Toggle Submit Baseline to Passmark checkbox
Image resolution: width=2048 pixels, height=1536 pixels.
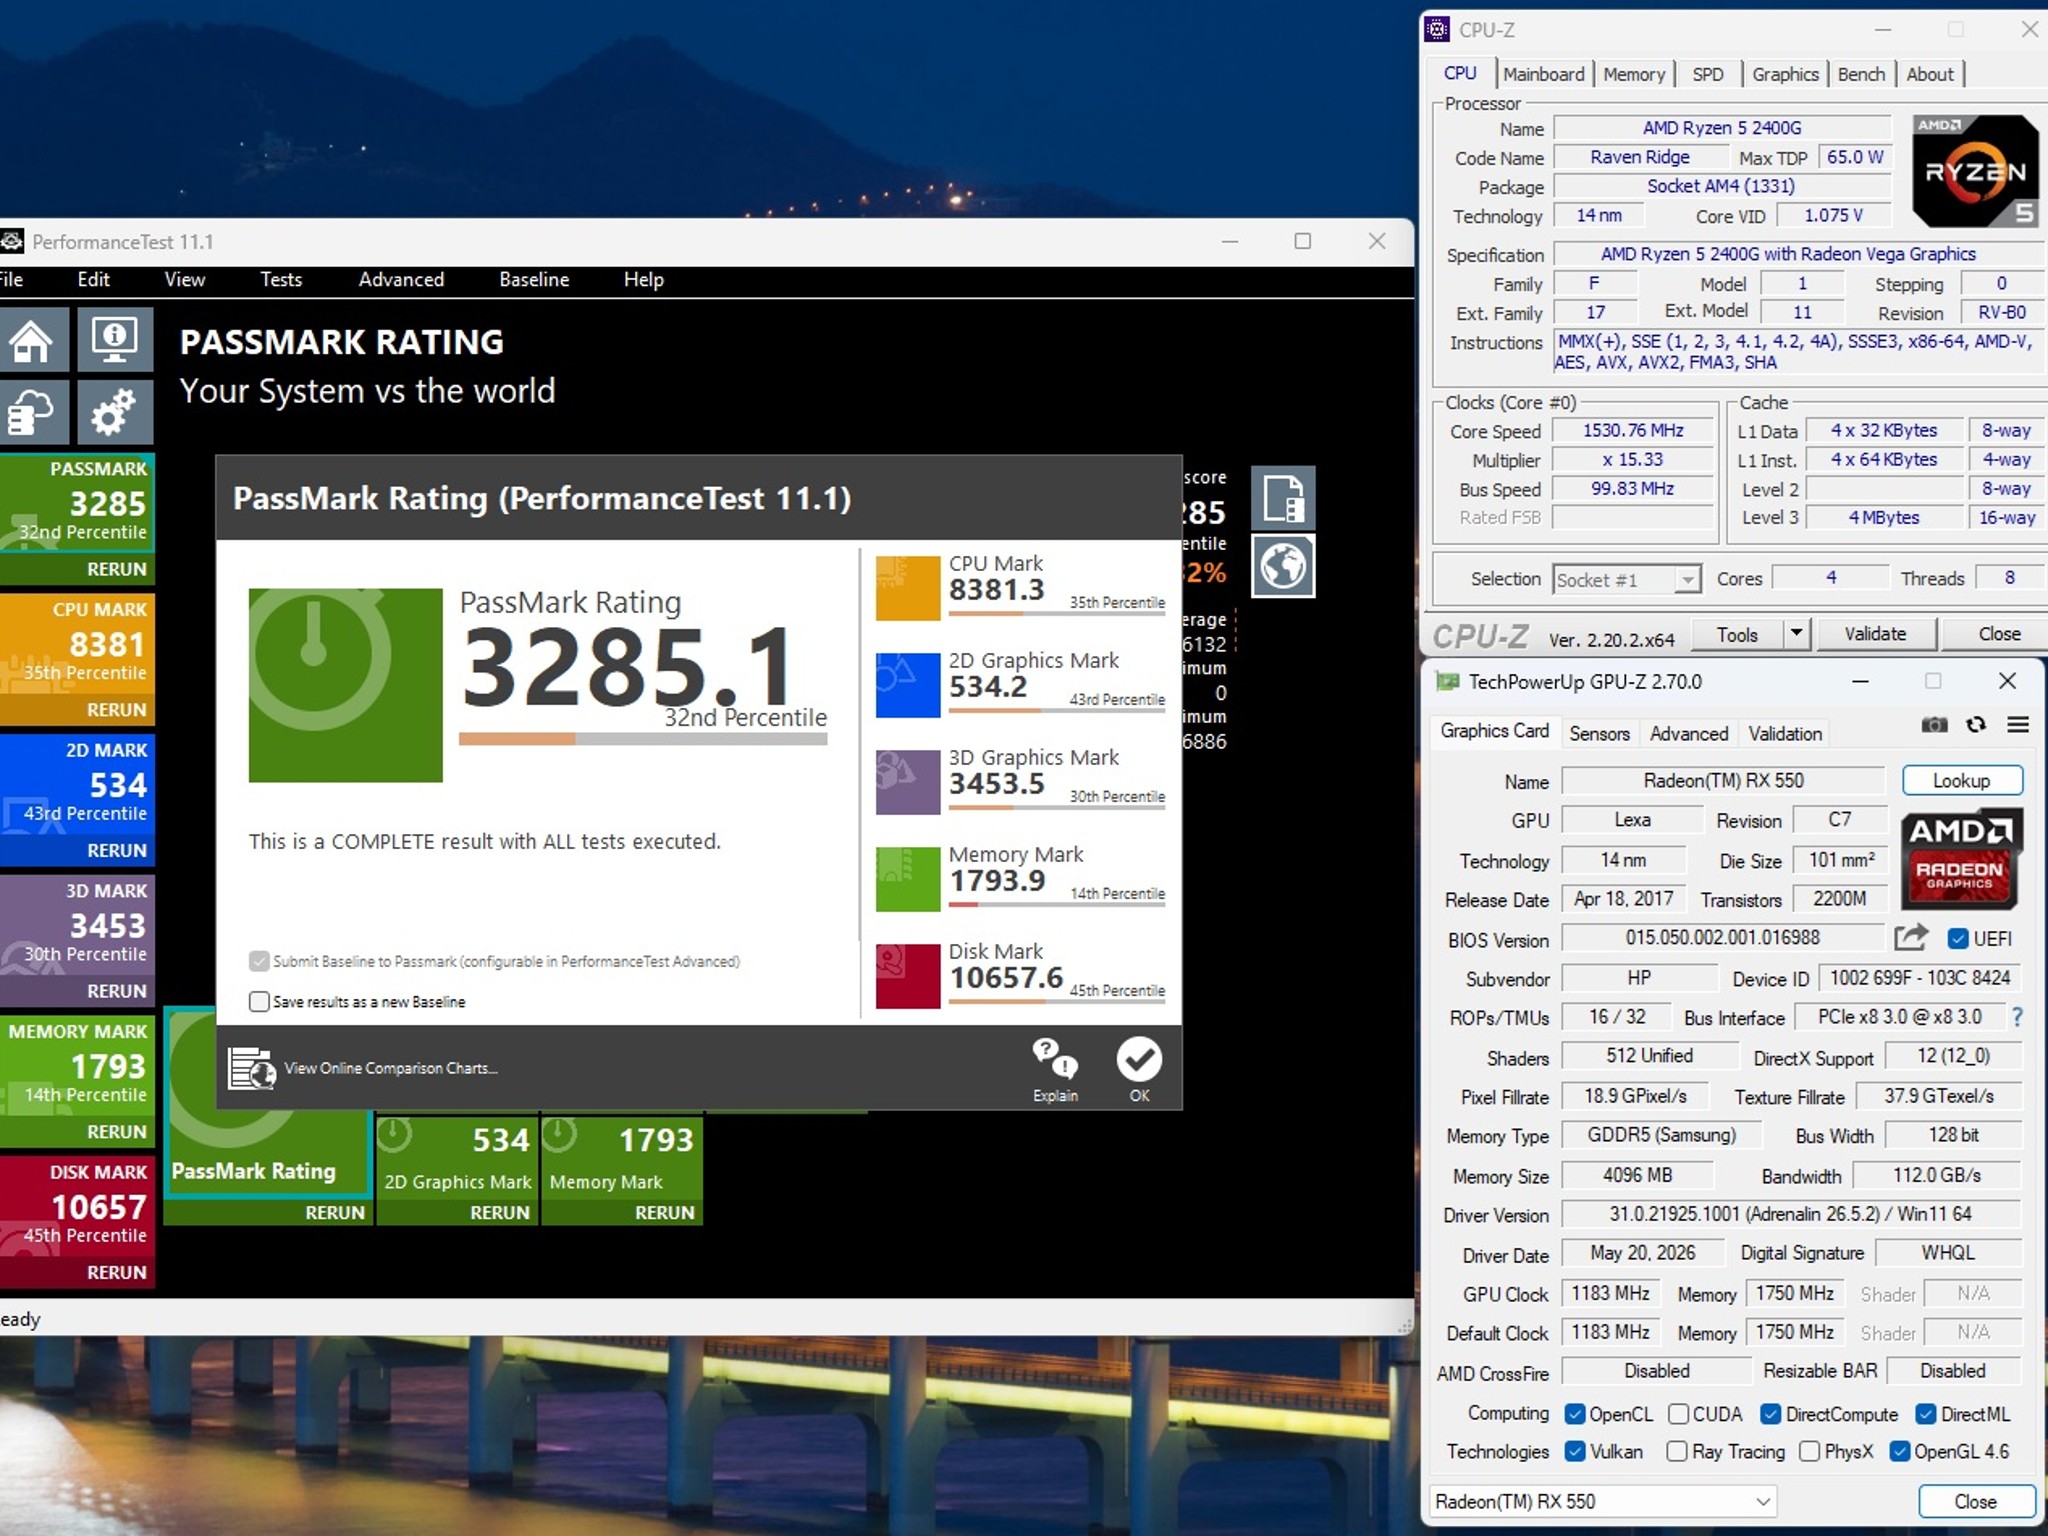(x=259, y=961)
